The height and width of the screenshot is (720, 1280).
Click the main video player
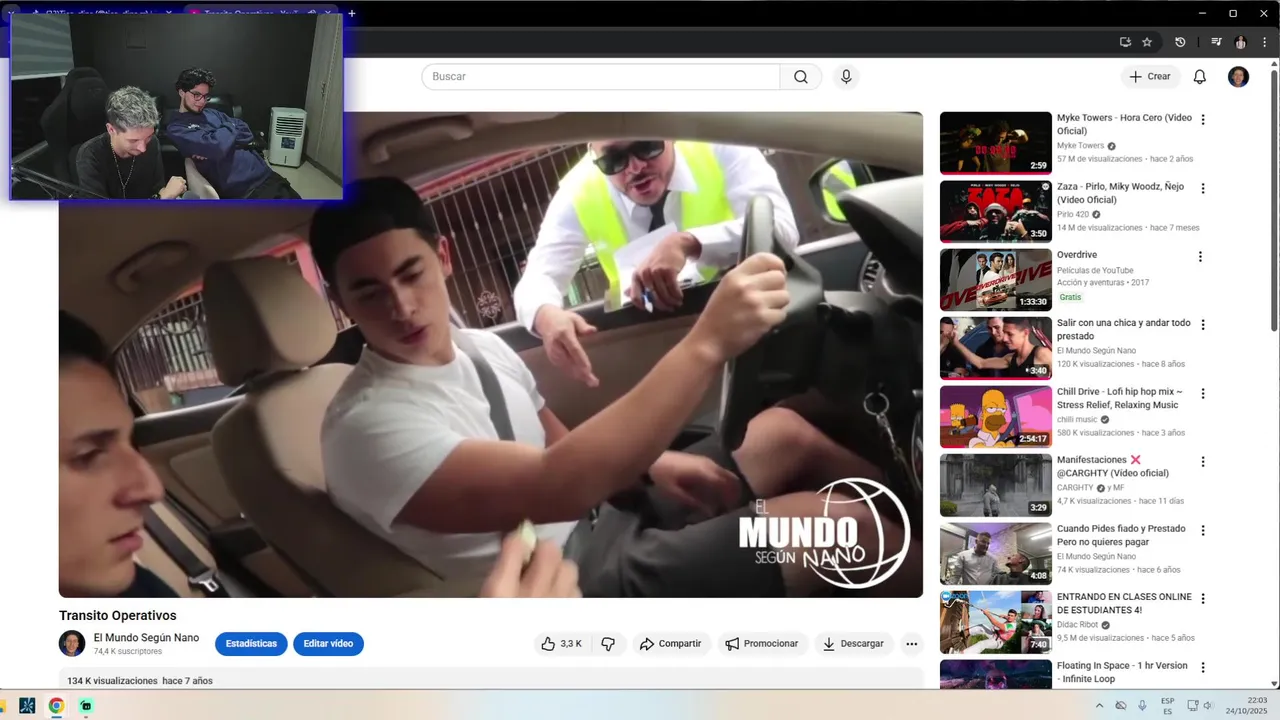(491, 355)
